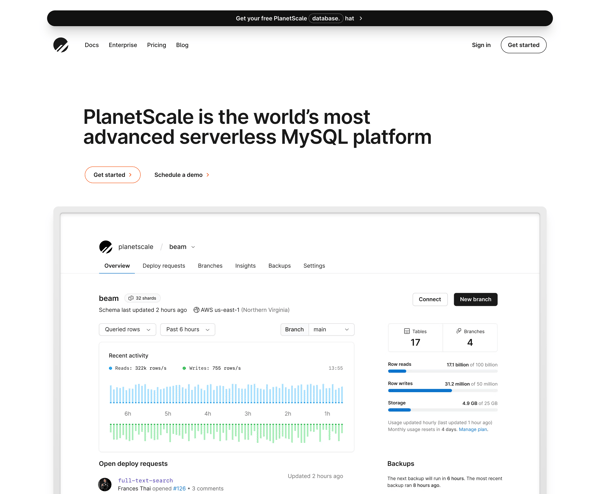600x494 pixels.
Task: Click the Storage usage bar
Action: pyautogui.click(x=443, y=410)
